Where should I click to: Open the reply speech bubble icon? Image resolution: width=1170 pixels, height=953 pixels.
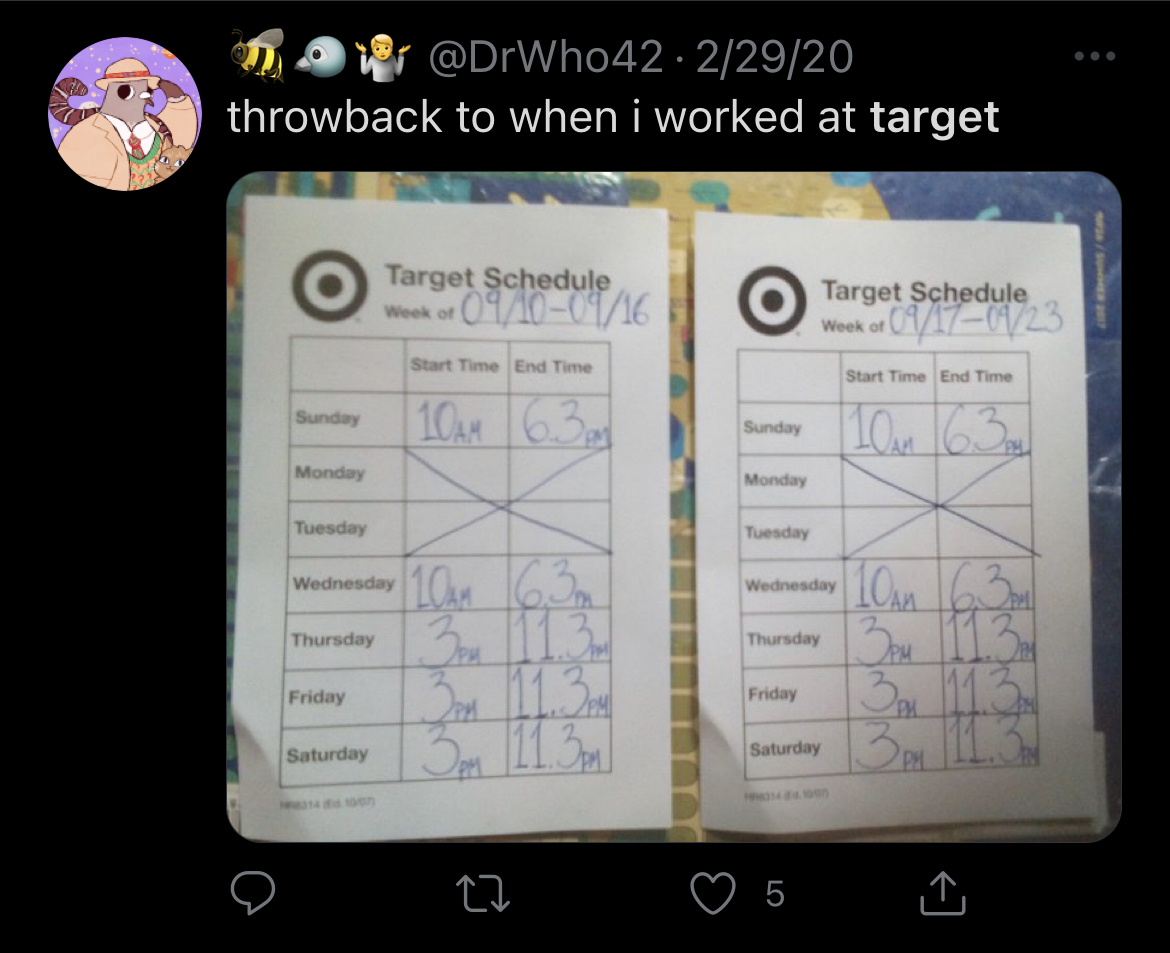point(253,893)
